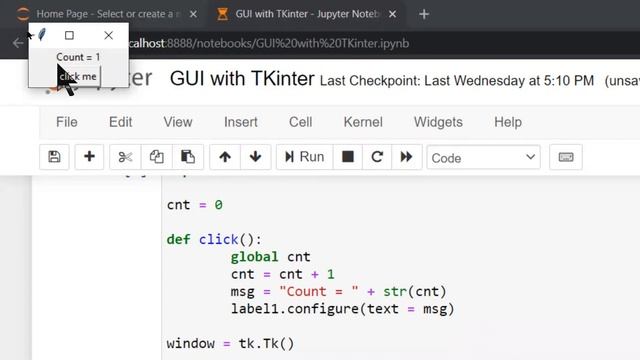Open the Help menu
Screen dimensions: 640x360
(x=508, y=122)
